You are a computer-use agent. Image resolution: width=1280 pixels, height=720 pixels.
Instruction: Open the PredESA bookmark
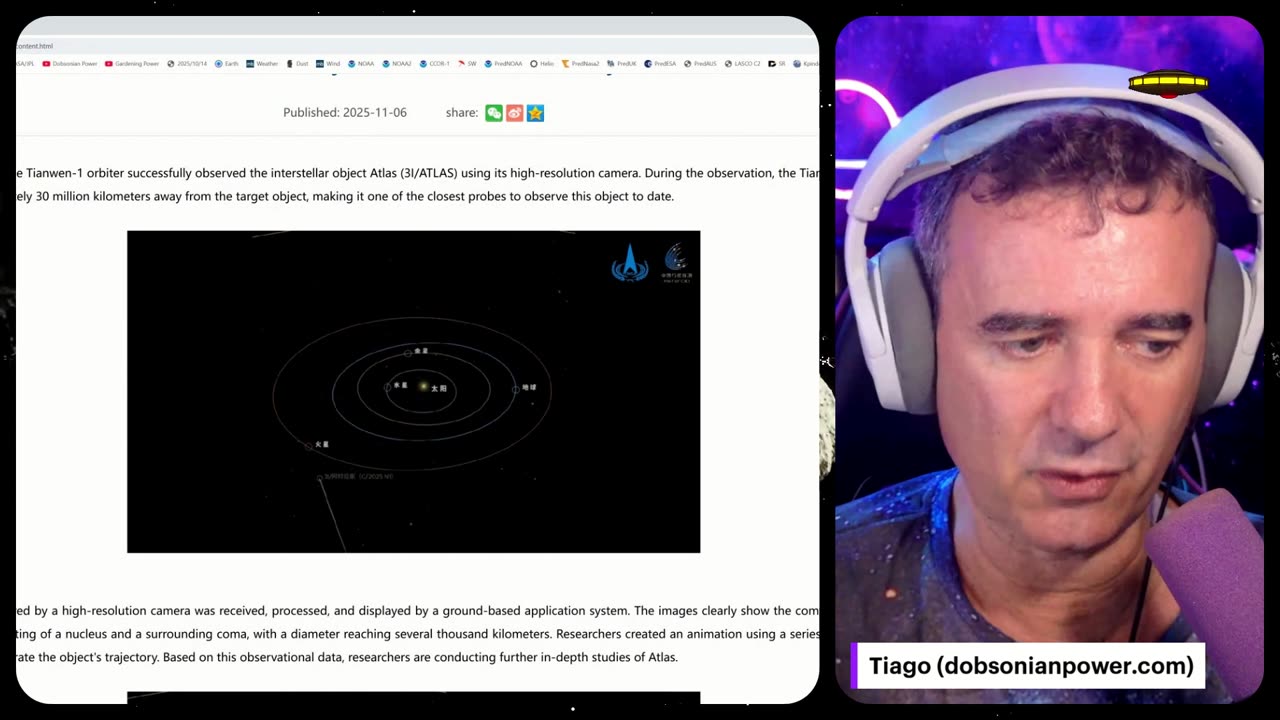[661, 64]
